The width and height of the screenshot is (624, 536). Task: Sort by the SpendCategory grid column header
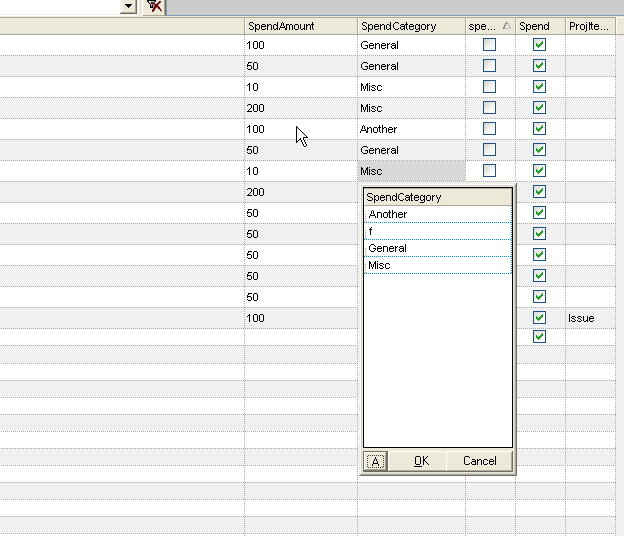411,26
